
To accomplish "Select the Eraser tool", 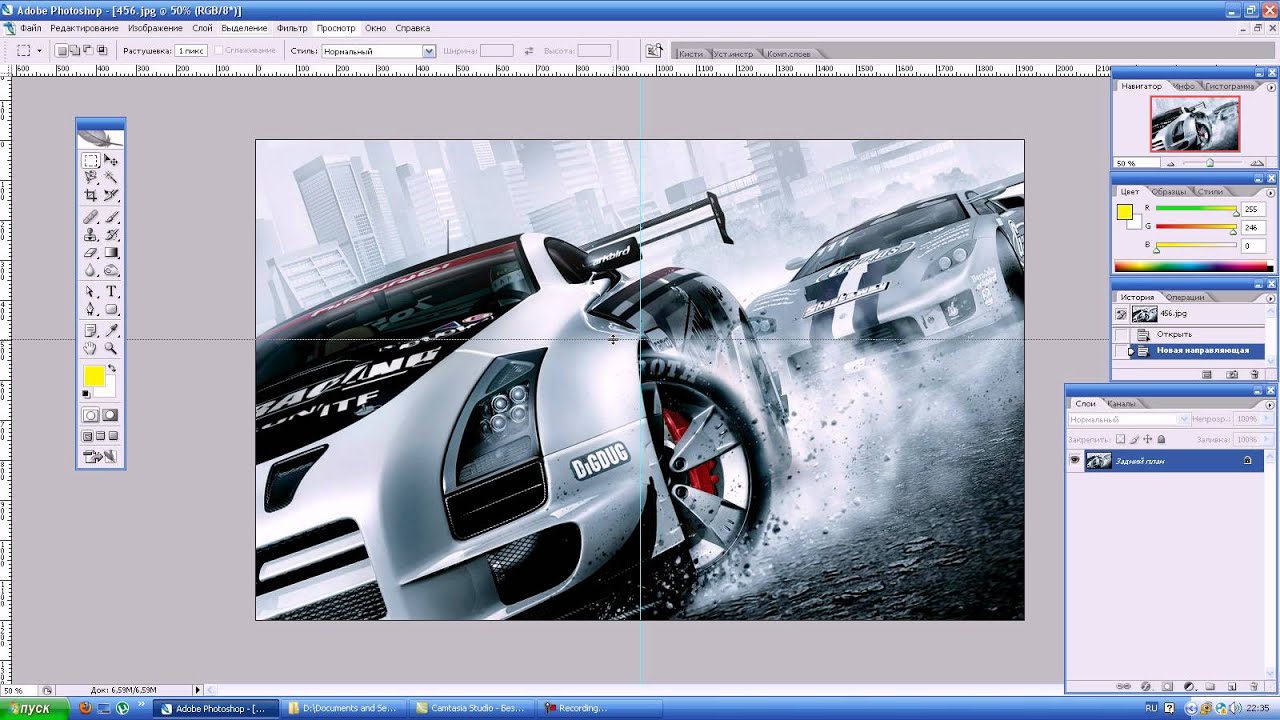I will [90, 252].
